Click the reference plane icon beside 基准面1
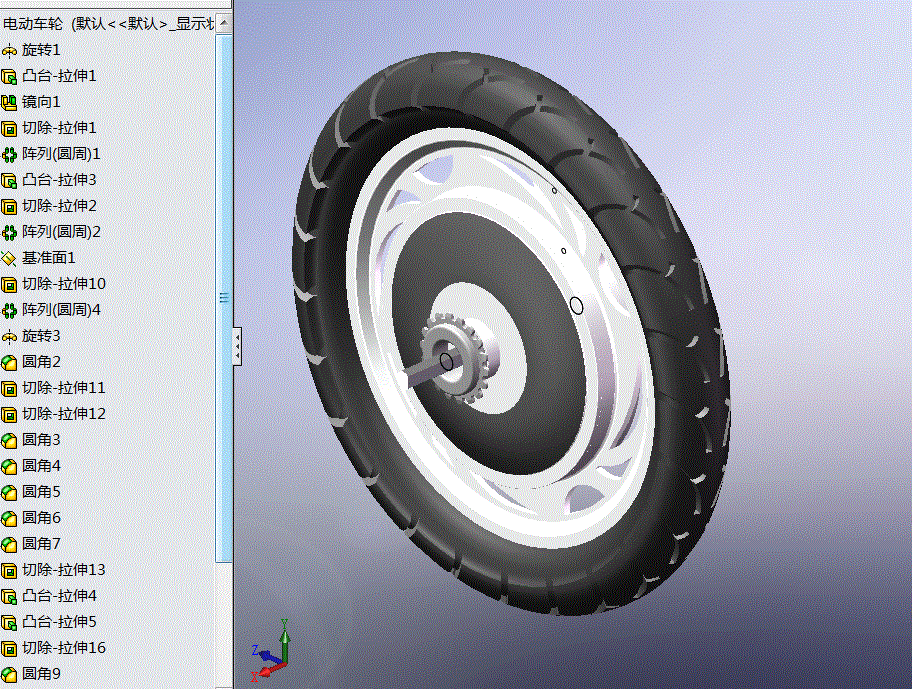The width and height of the screenshot is (912, 689). click(x=9, y=259)
